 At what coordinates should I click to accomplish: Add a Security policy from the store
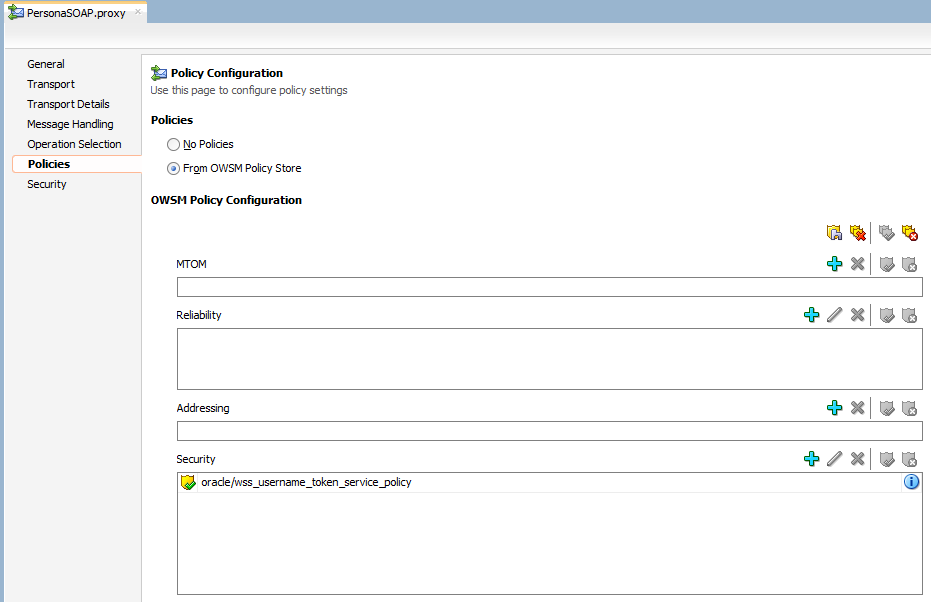811,458
